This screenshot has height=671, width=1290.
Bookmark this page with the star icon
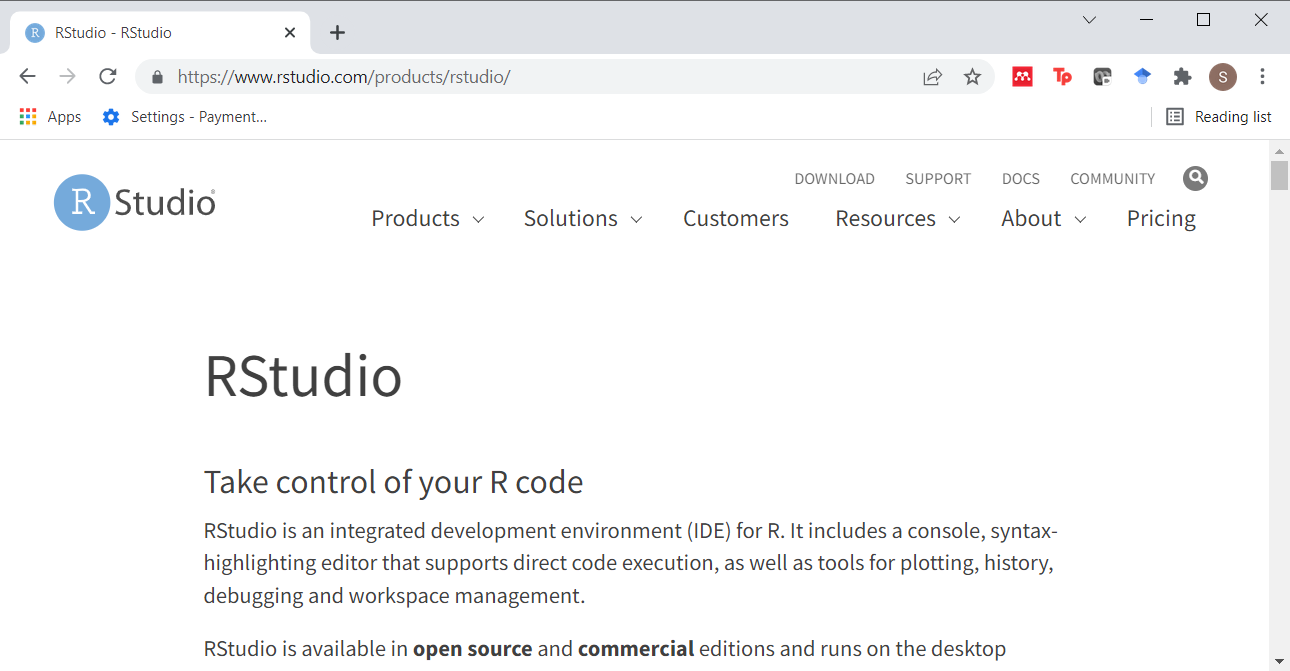[x=972, y=77]
